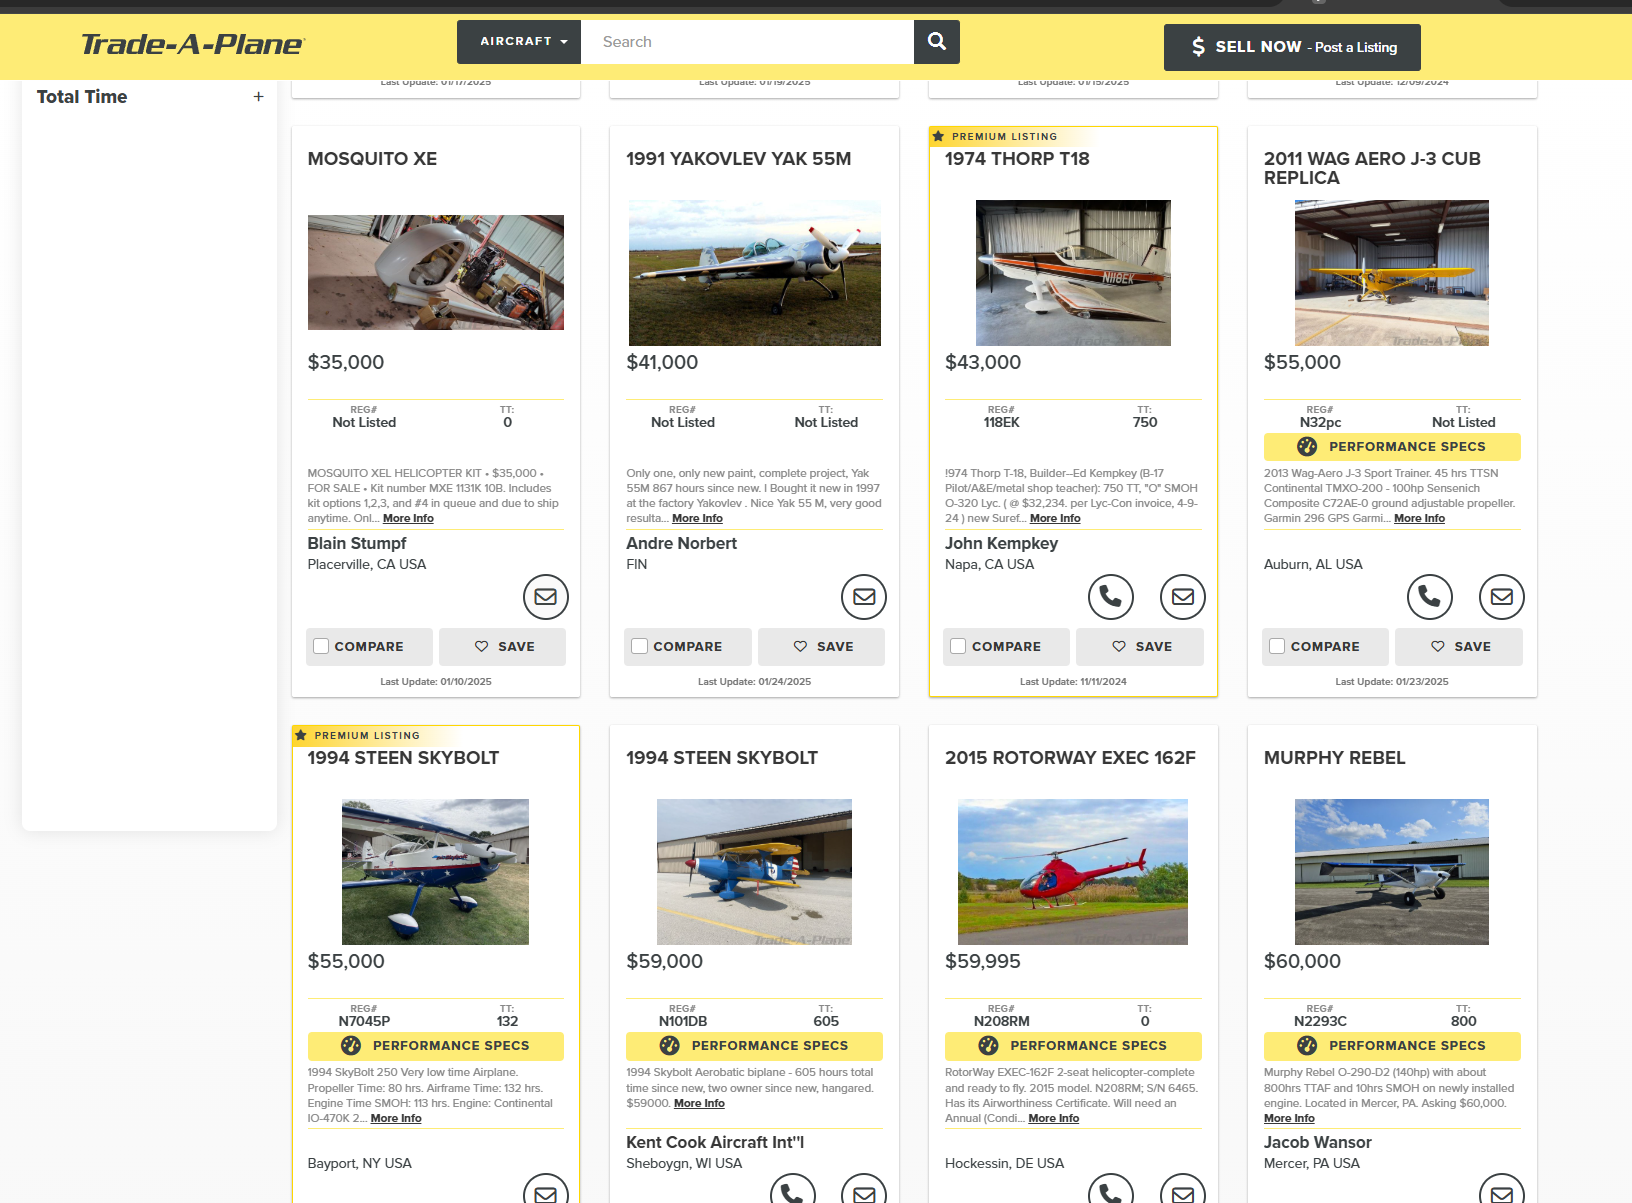Open the Yak 55M aircraft photo

(x=754, y=273)
